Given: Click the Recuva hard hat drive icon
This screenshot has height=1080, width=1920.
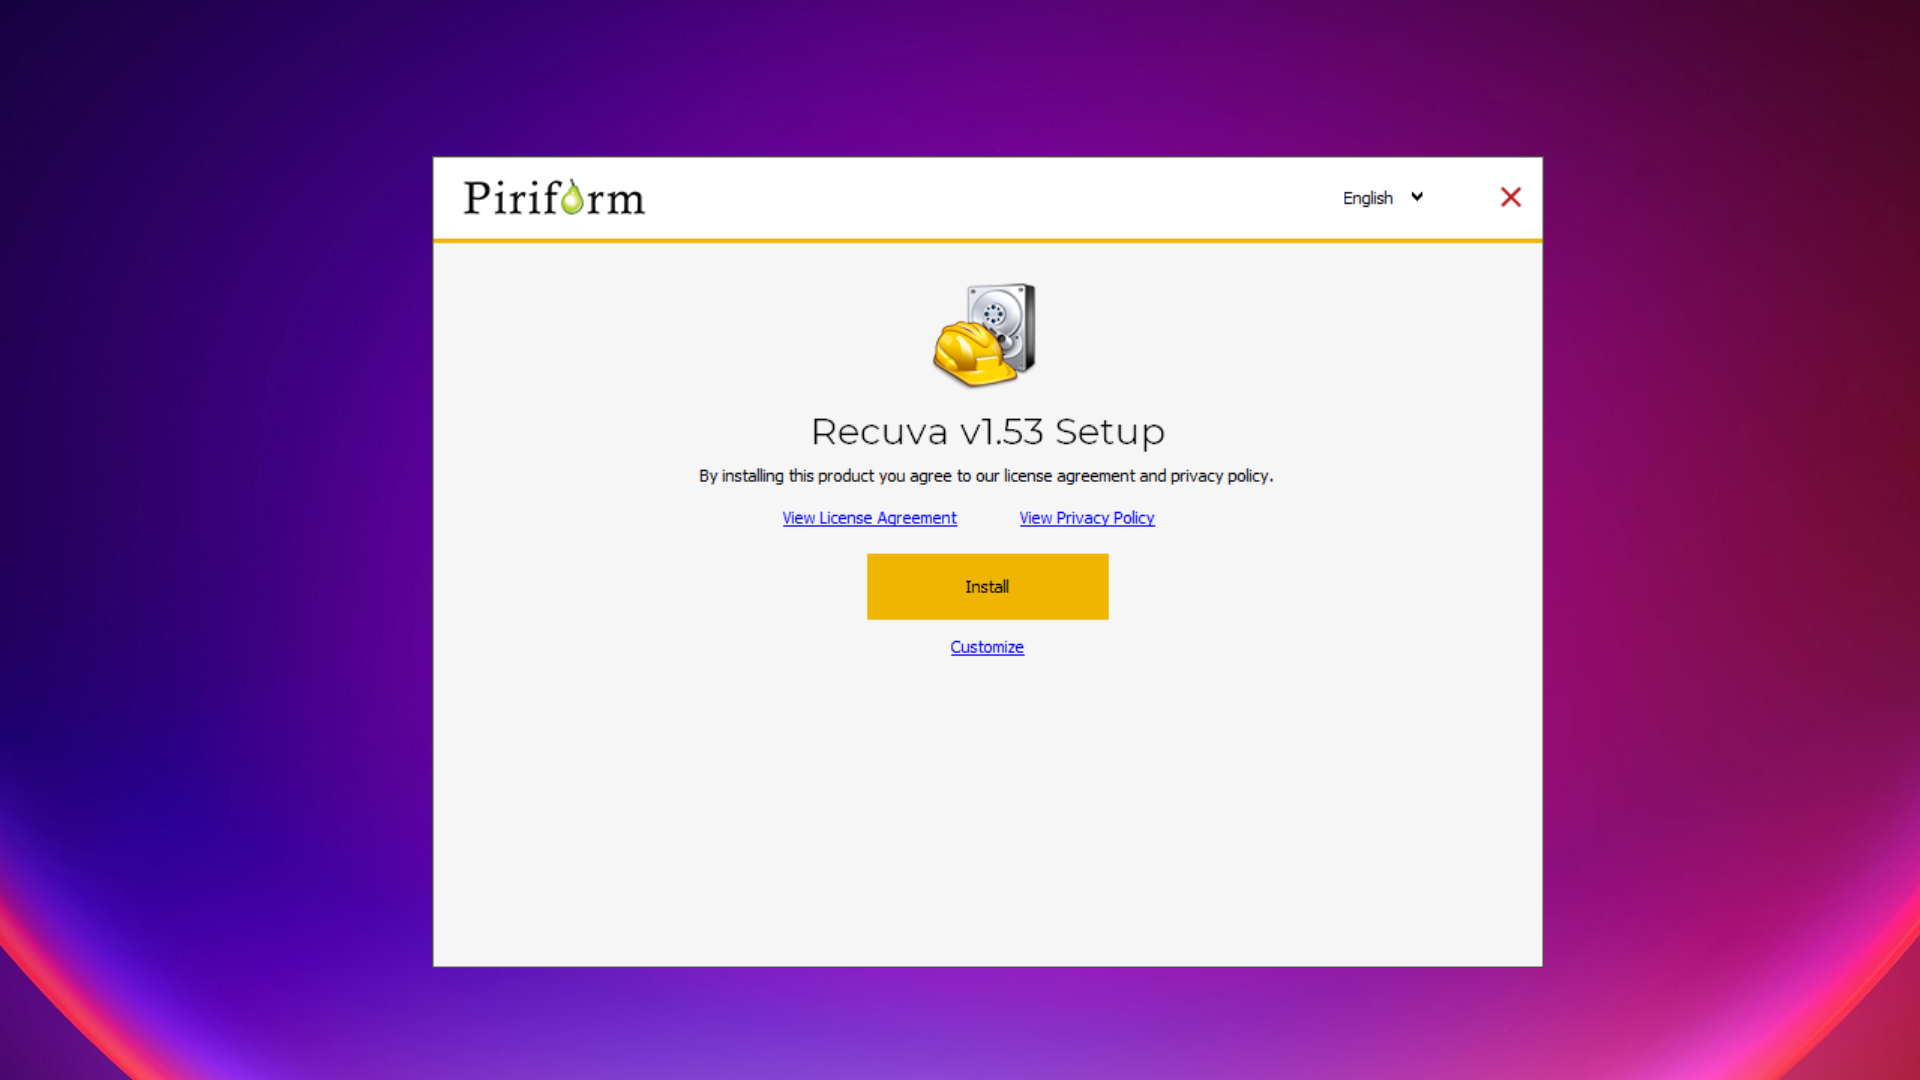Looking at the screenshot, I should (985, 335).
